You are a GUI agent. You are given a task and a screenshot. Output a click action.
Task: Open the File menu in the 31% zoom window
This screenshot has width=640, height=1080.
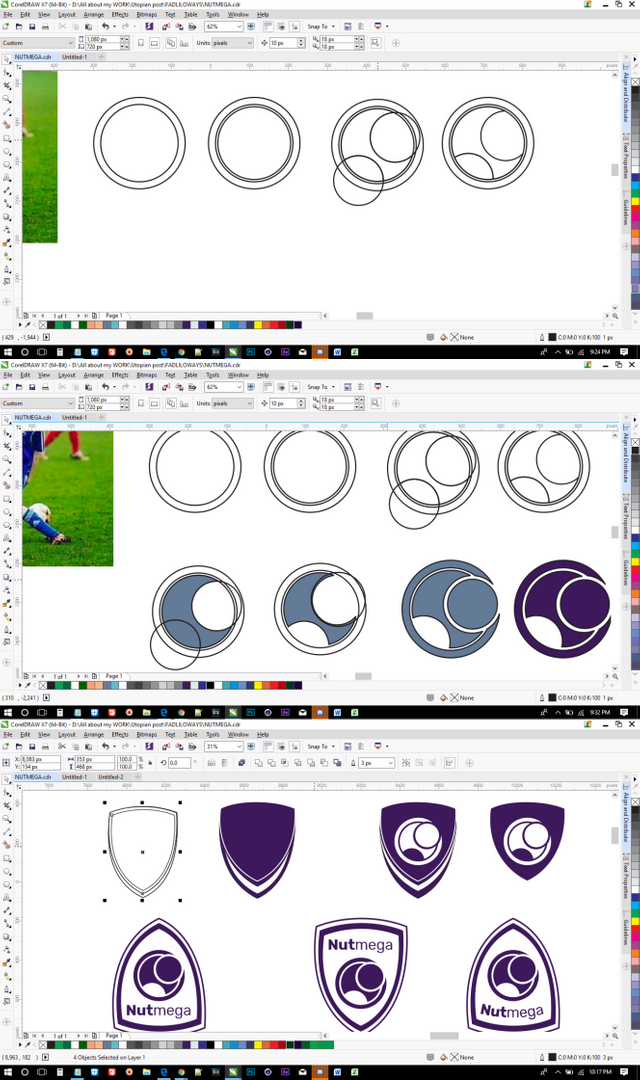click(8, 734)
